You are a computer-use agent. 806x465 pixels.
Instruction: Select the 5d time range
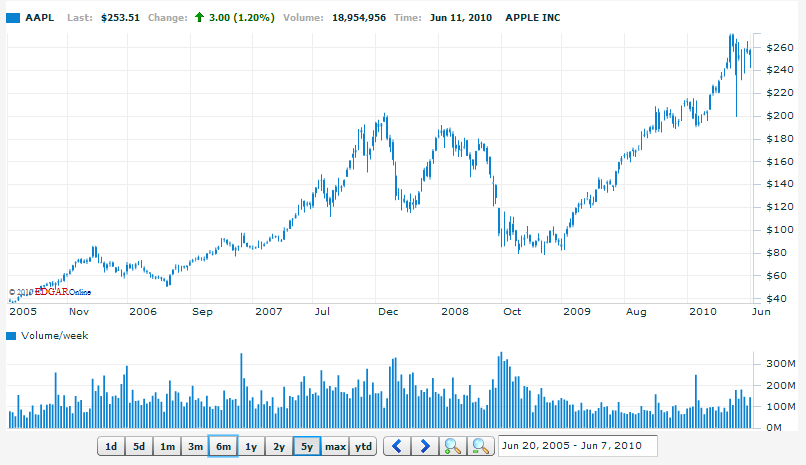[x=139, y=446]
